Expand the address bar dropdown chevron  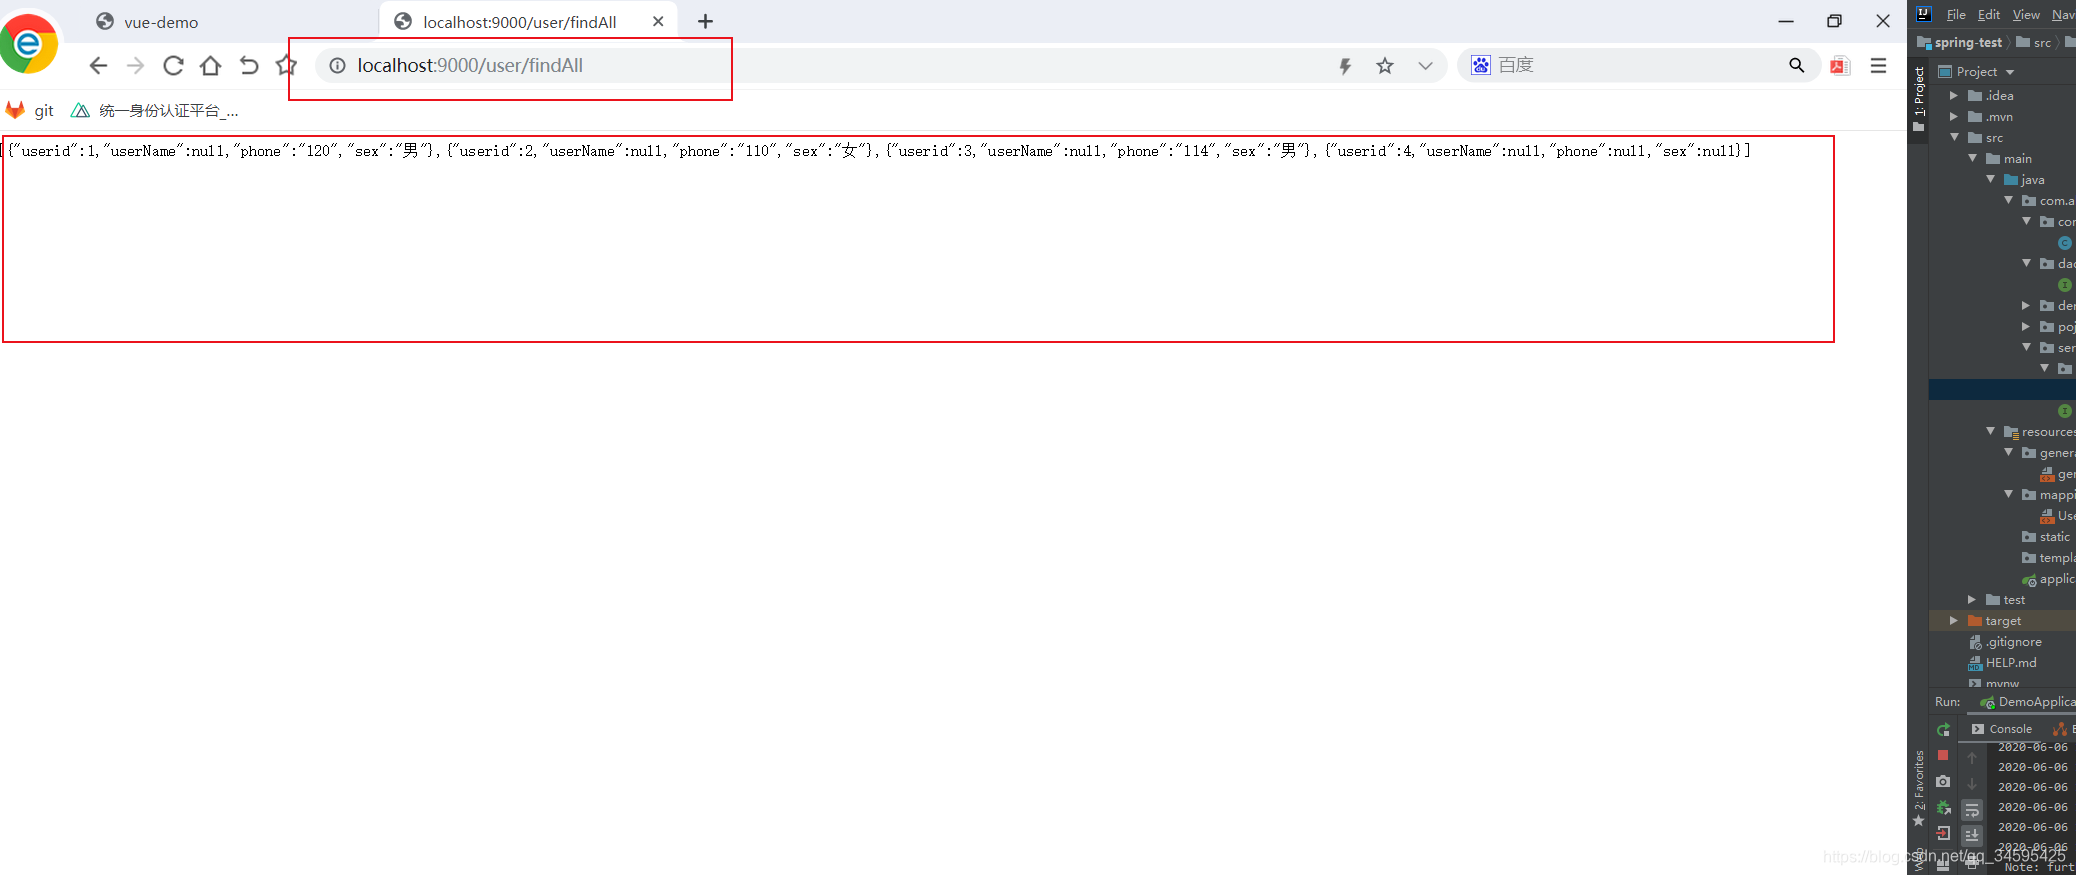(x=1425, y=66)
